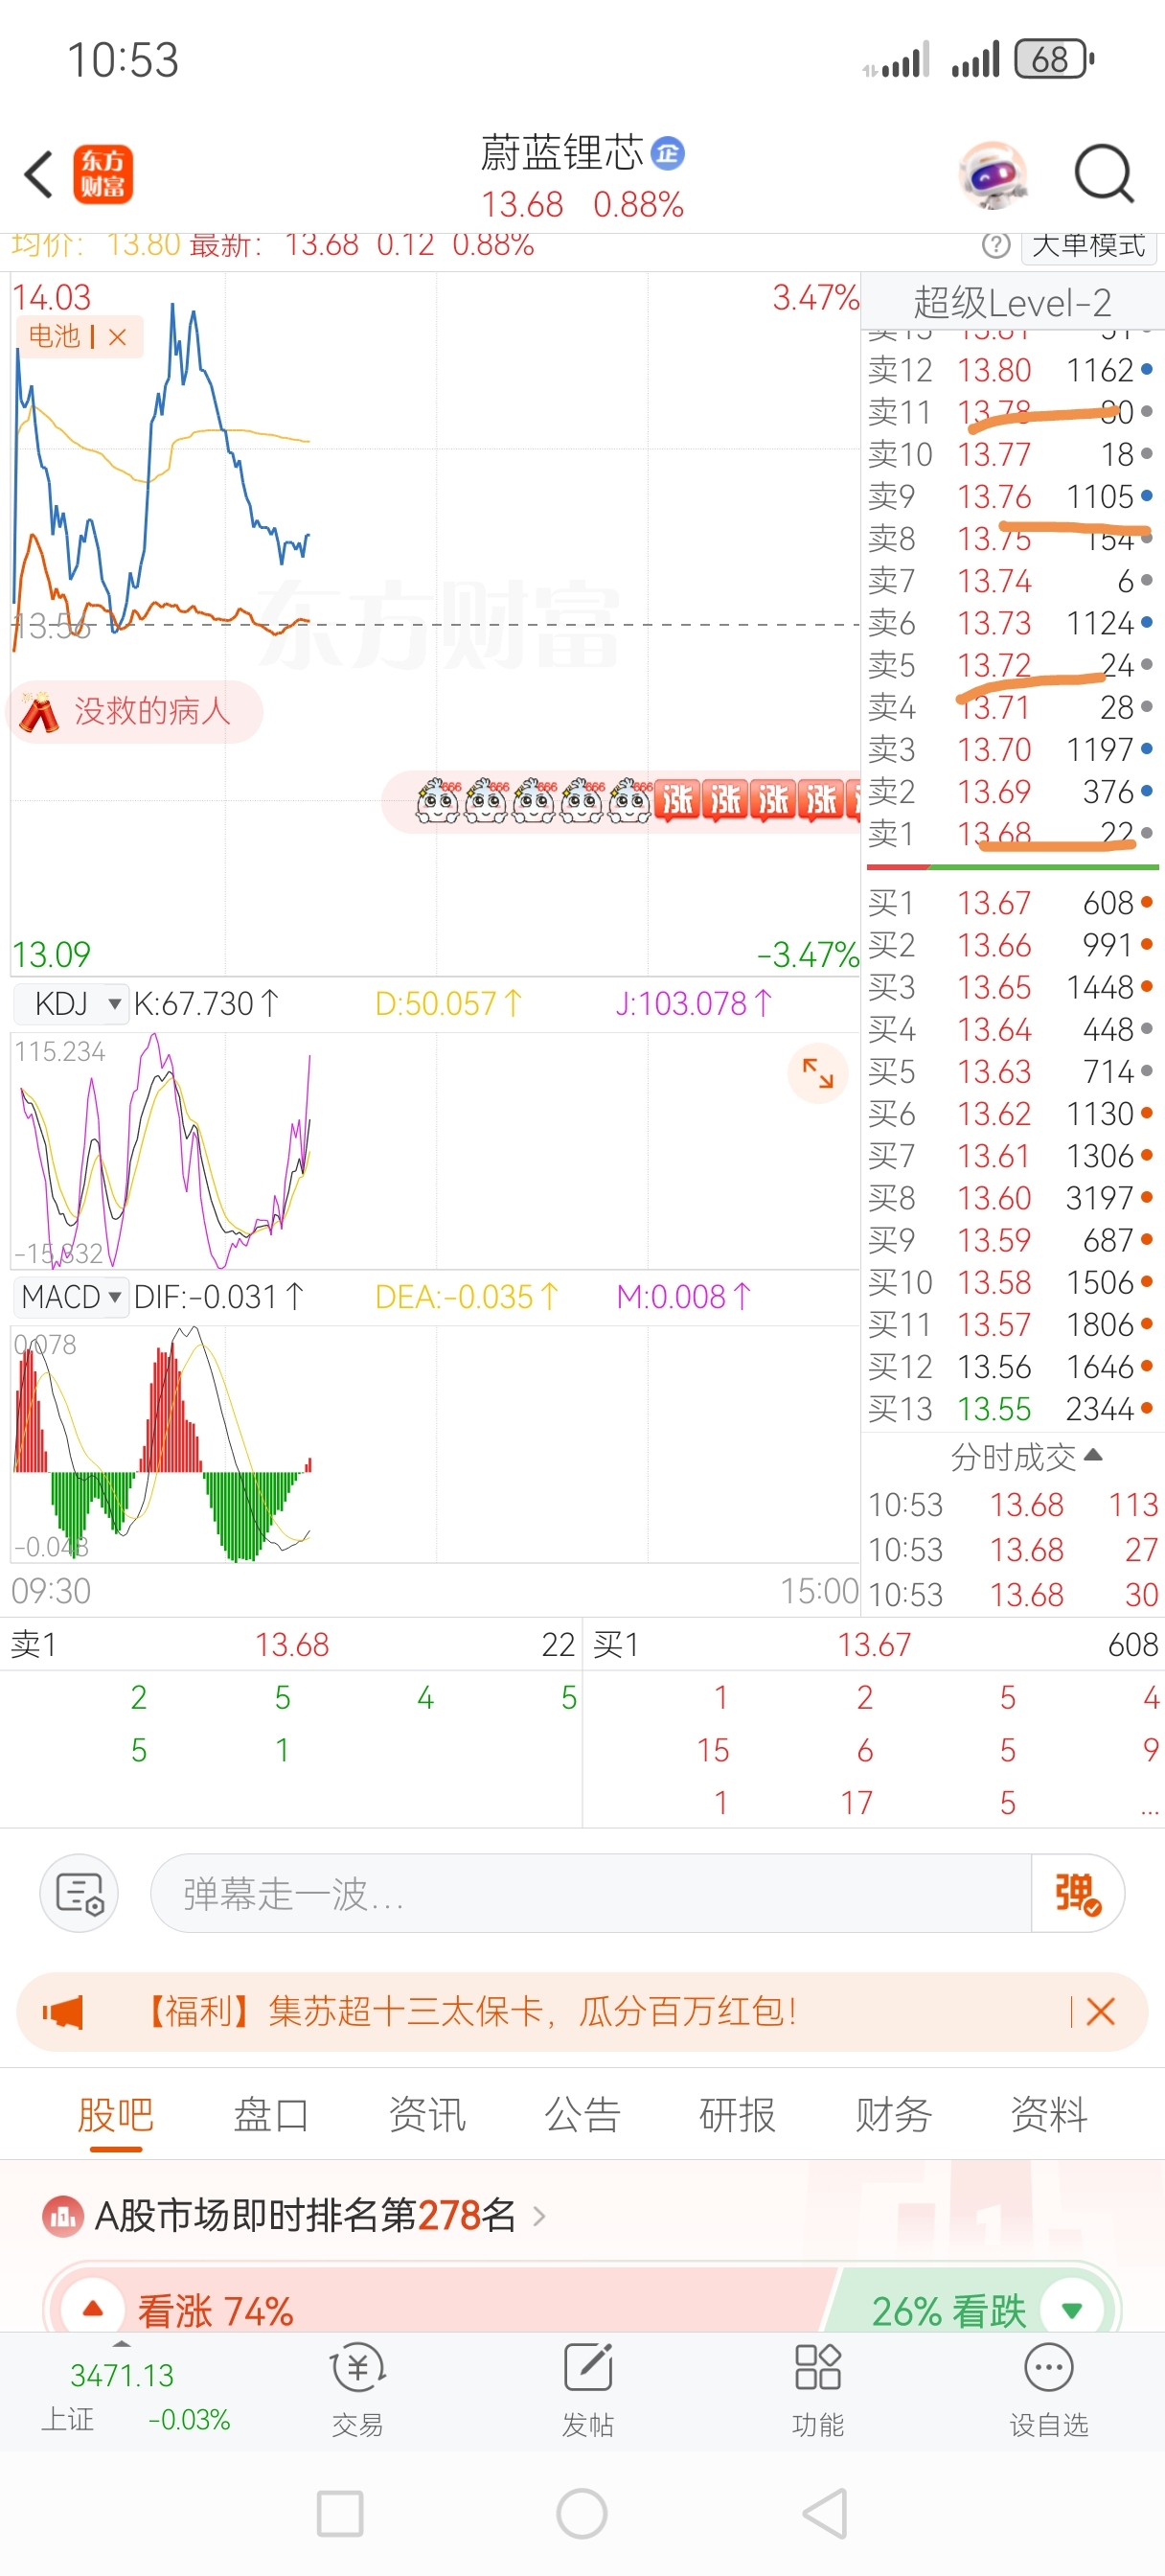The image size is (1165, 2576).
Task: Tap the back arrow icon
Action: pyautogui.click(x=39, y=174)
